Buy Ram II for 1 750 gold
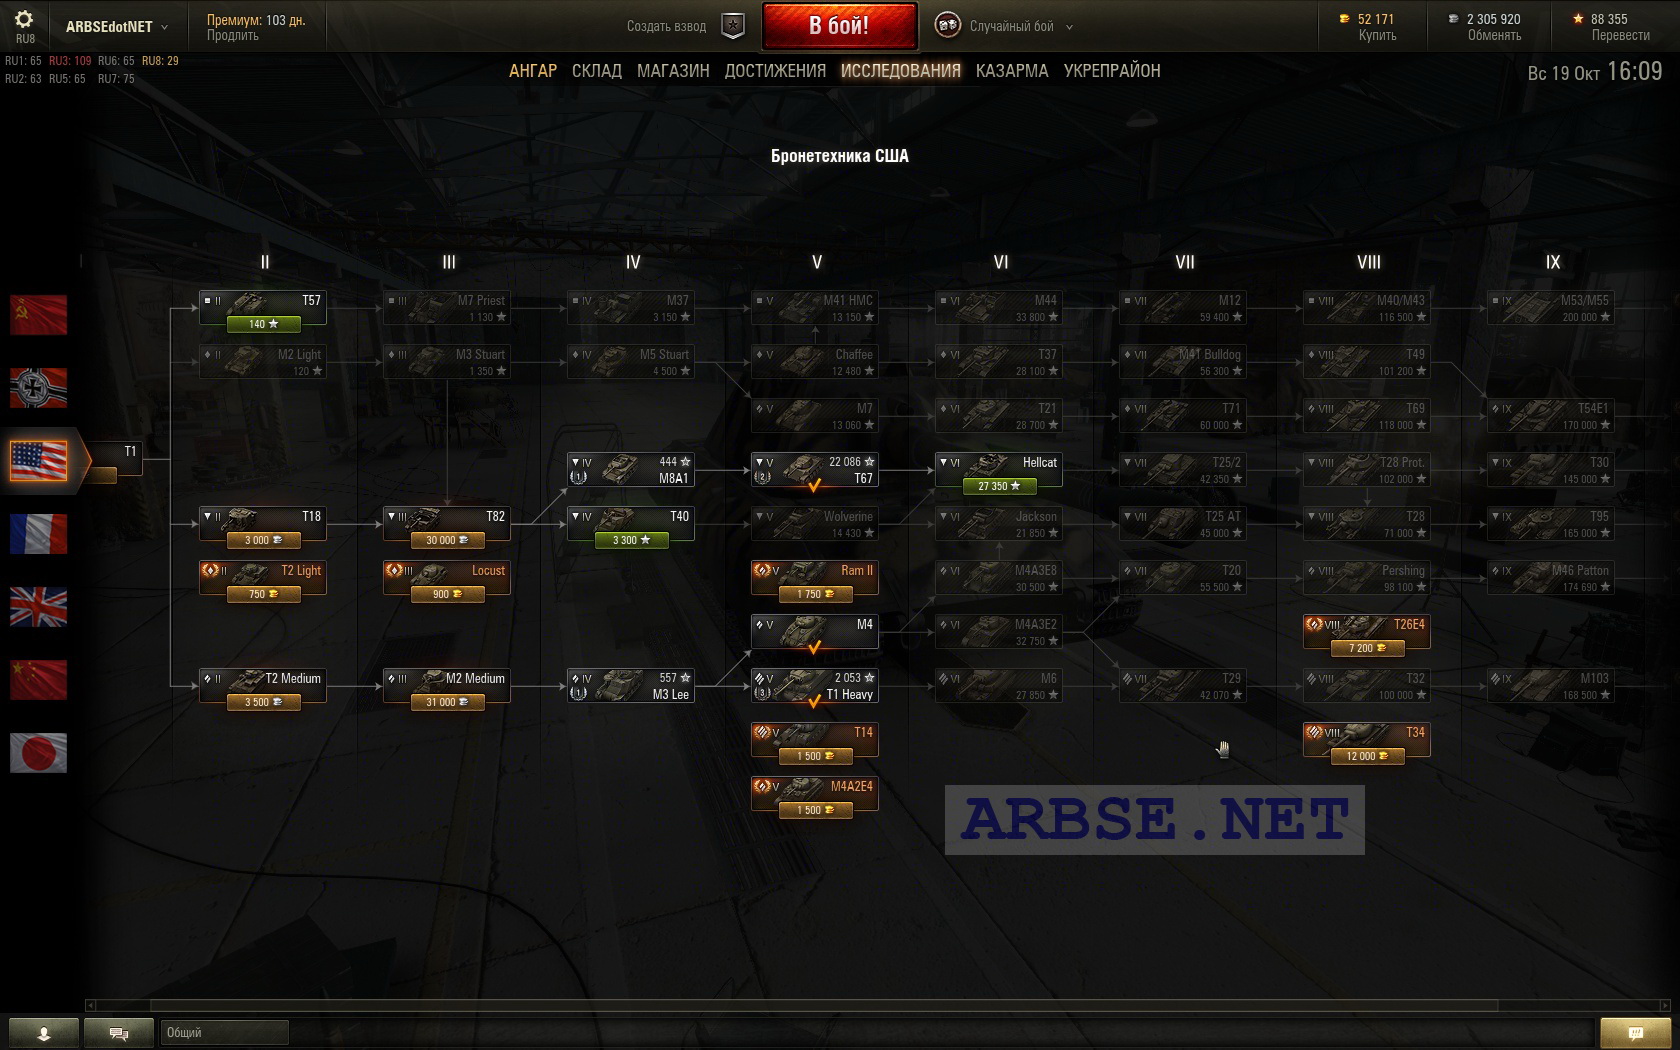 point(815,594)
